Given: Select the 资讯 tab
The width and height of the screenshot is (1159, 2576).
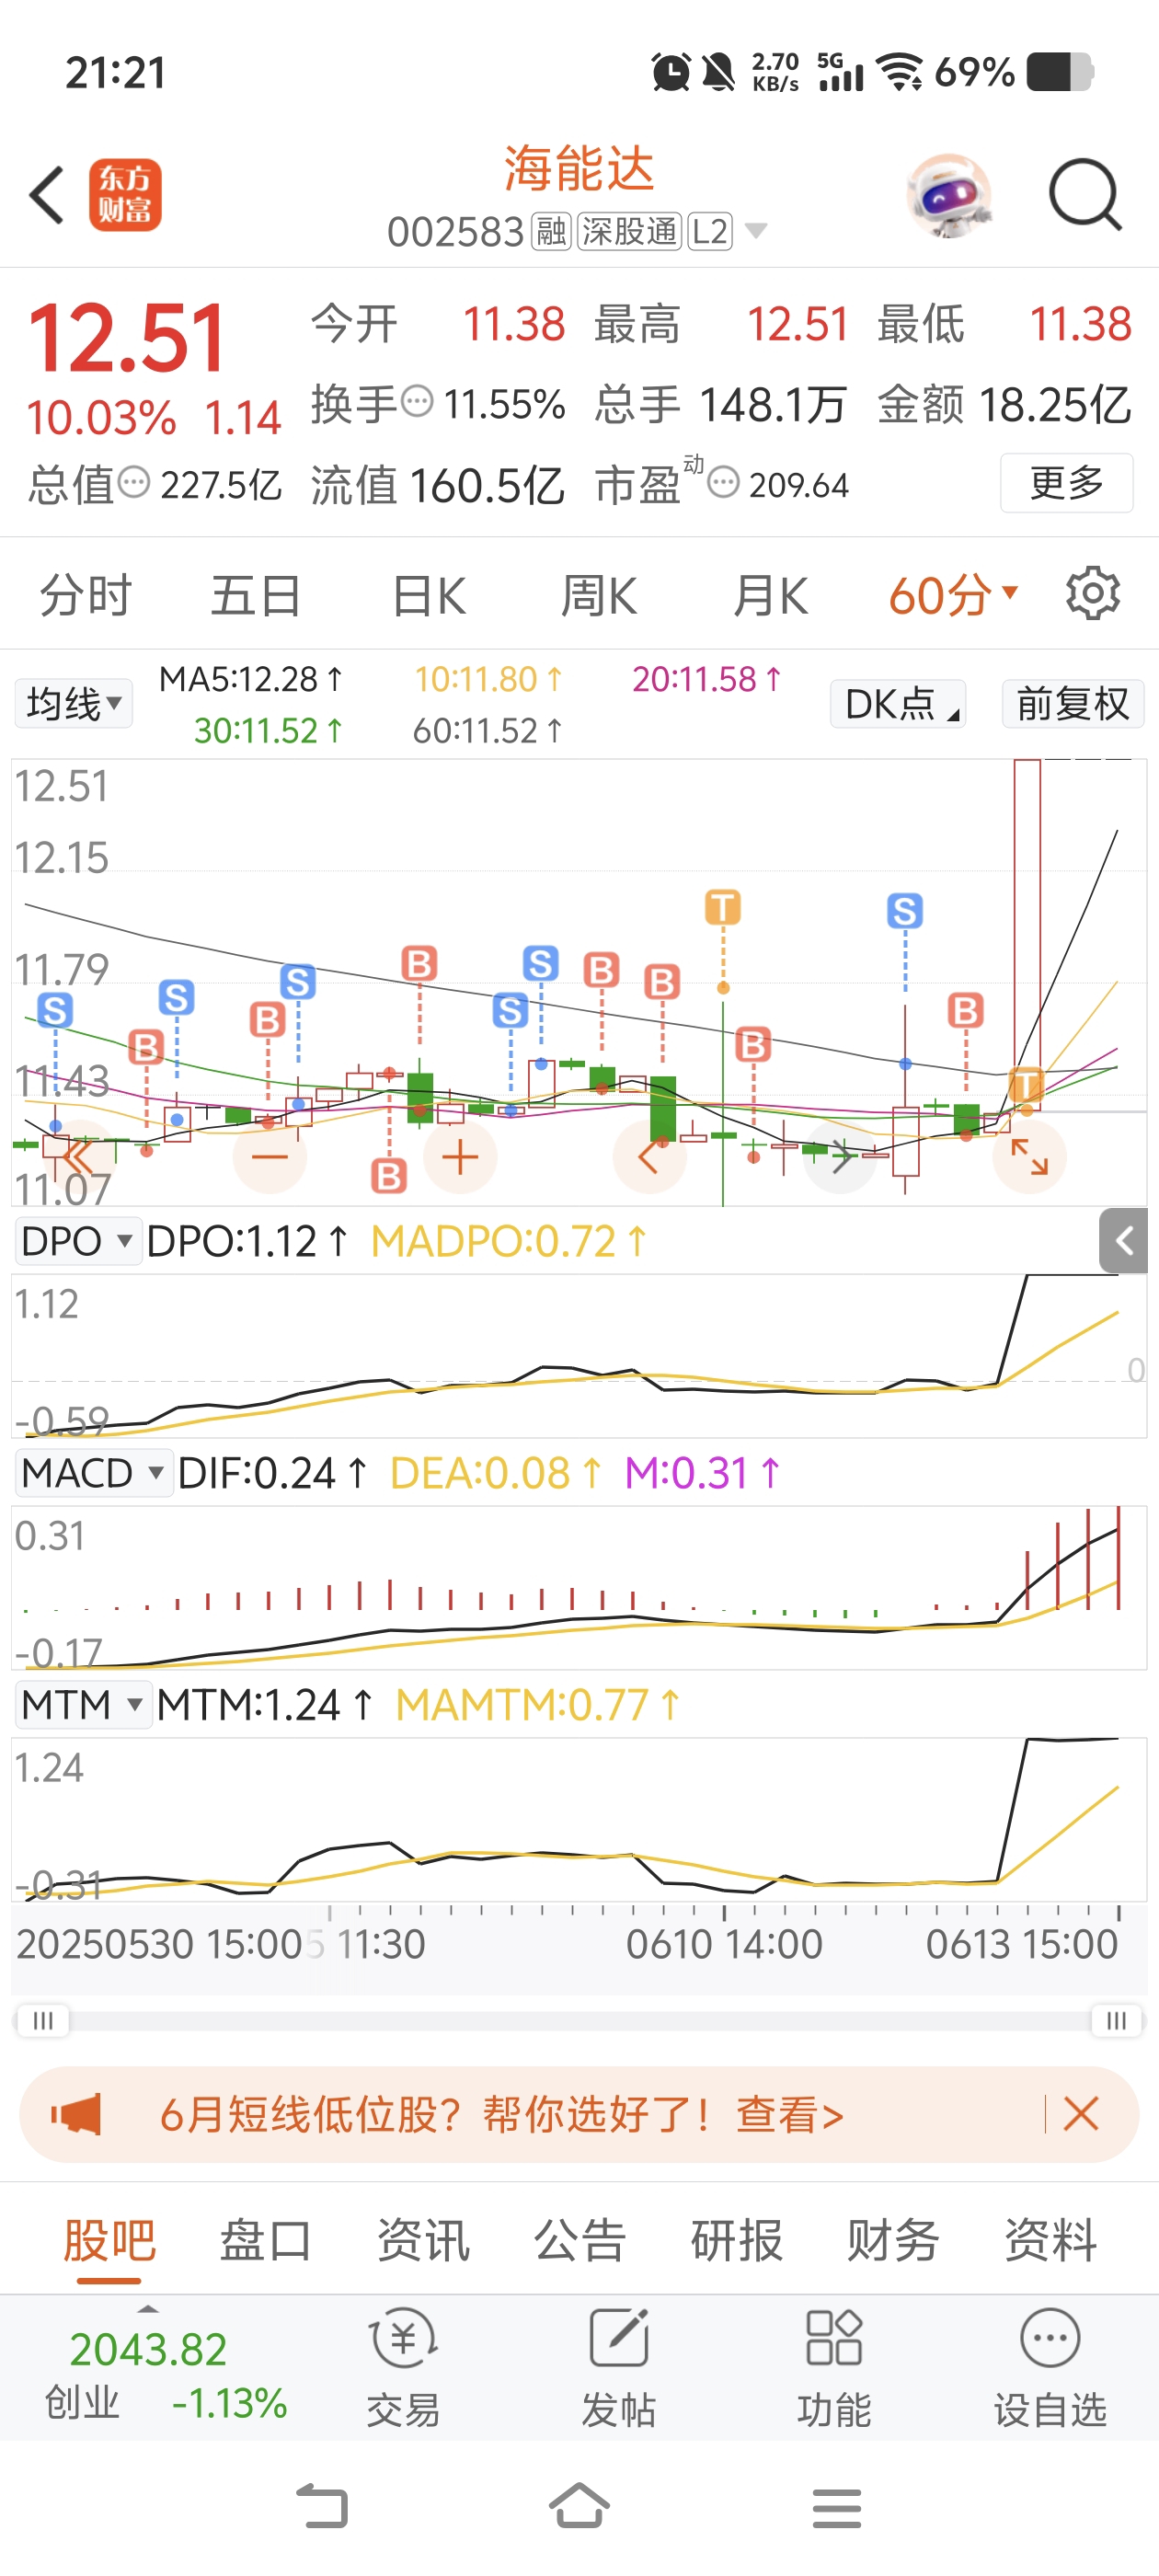Looking at the screenshot, I should (x=423, y=2240).
